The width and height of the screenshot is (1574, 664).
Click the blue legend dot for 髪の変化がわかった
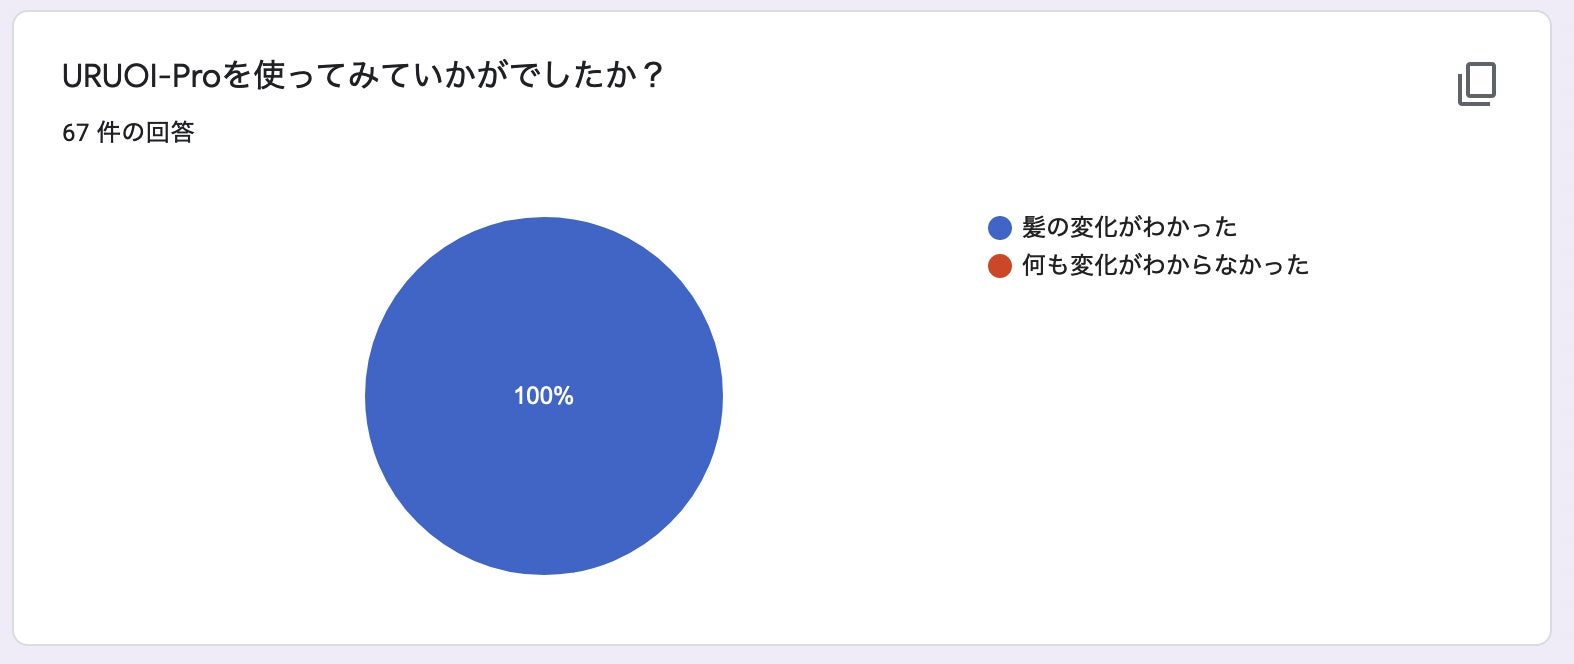[999, 228]
